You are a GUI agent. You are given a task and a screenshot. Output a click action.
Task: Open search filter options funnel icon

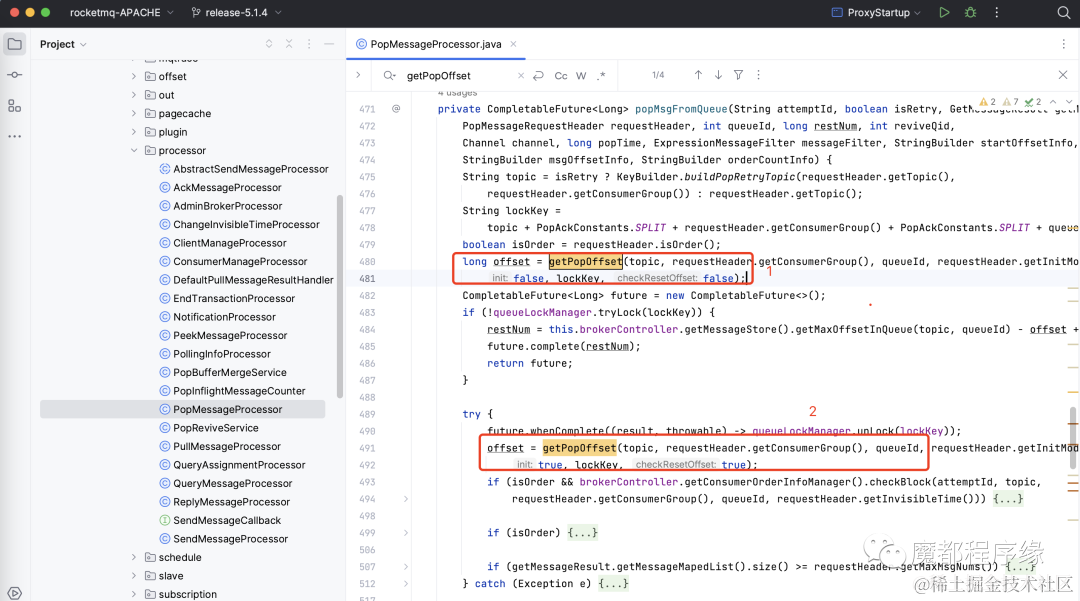pyautogui.click(x=738, y=75)
